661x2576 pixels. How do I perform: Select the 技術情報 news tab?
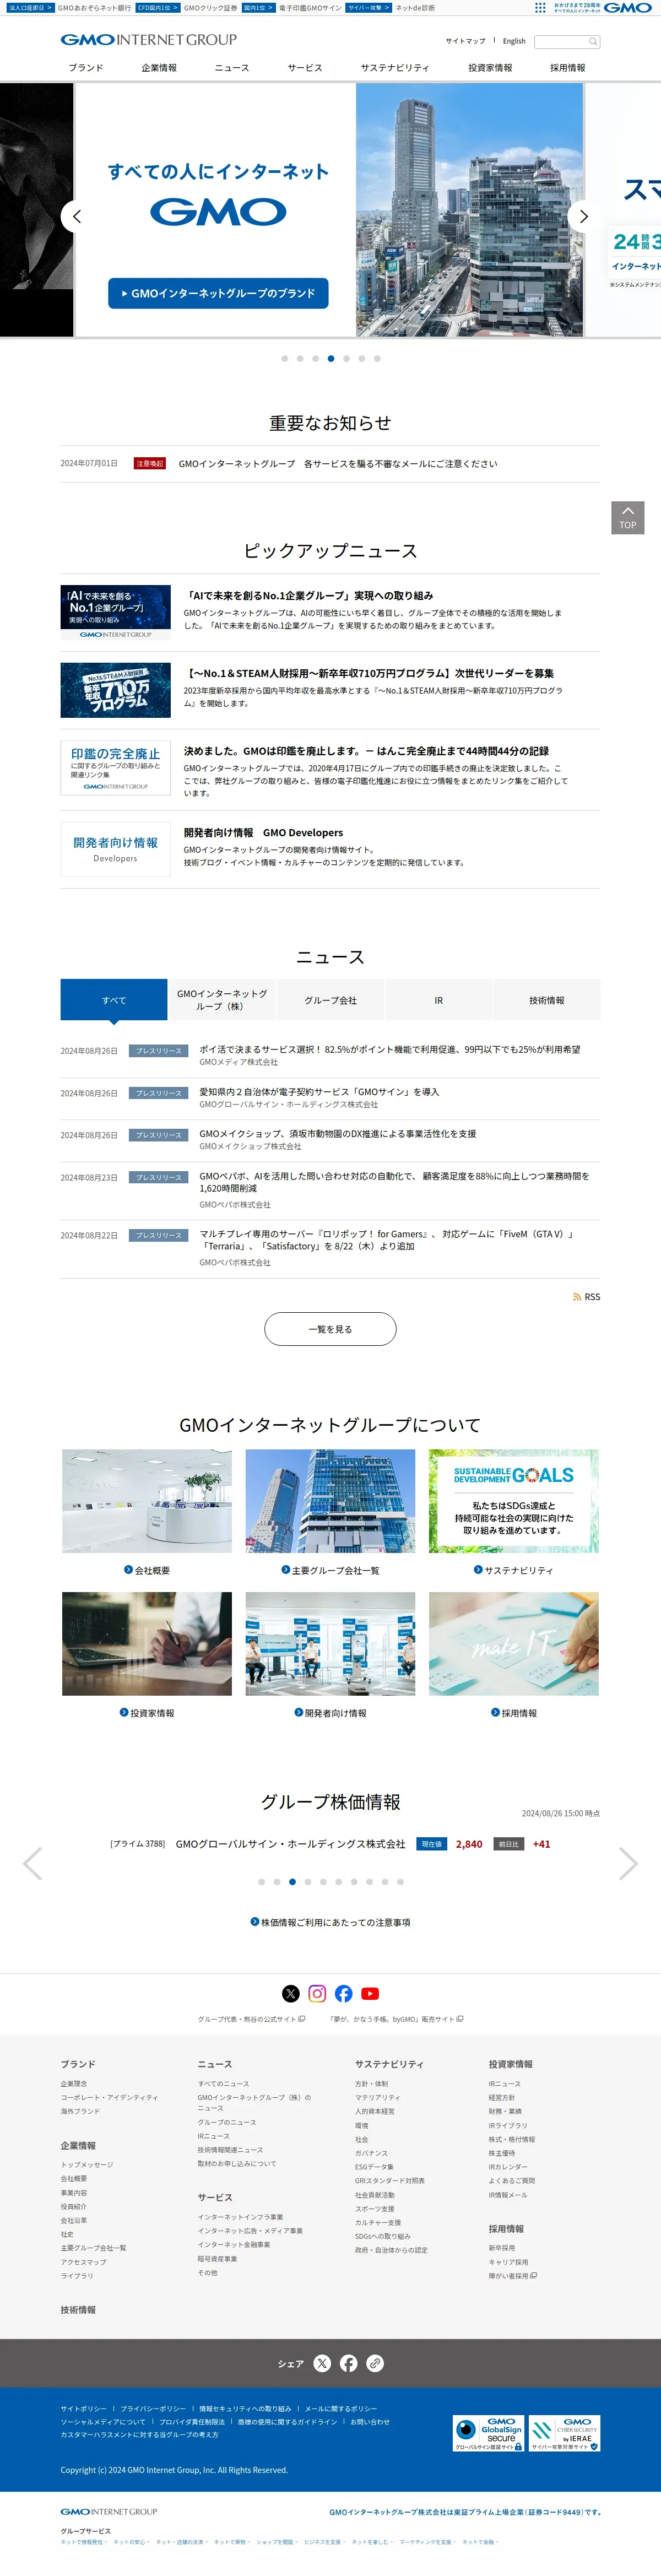click(x=546, y=1000)
